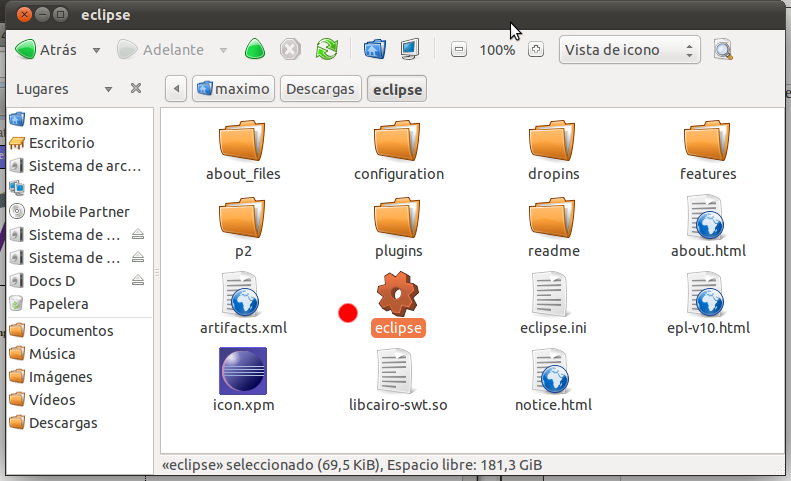This screenshot has height=481, width=791.
Task: Select the features folder
Action: pos(707,150)
